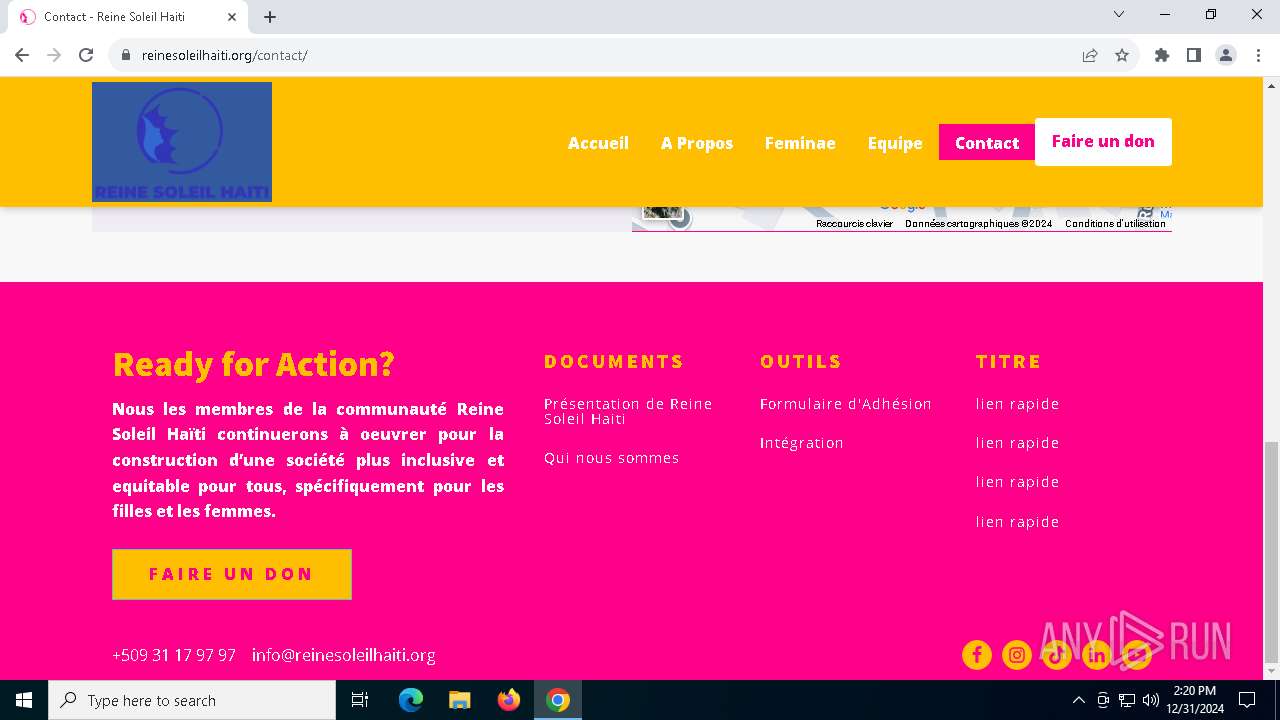Click the OUTILS footer heading

coord(801,361)
